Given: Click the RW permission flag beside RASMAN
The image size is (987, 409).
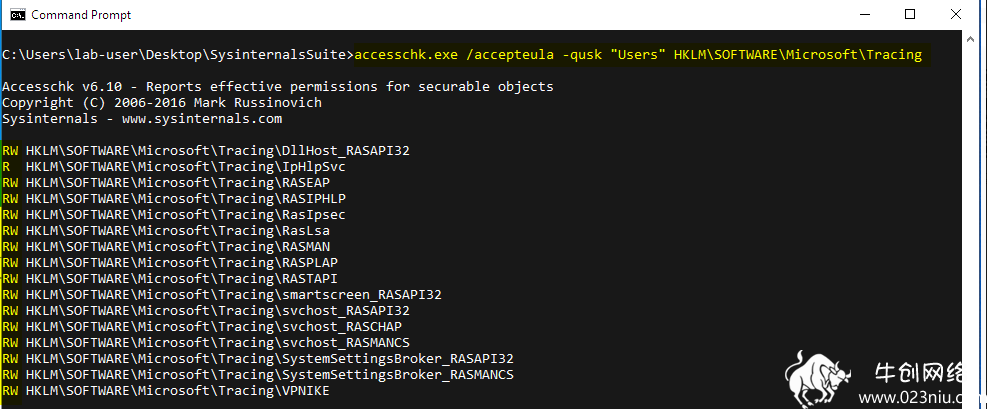Looking at the screenshot, I should point(10,247).
